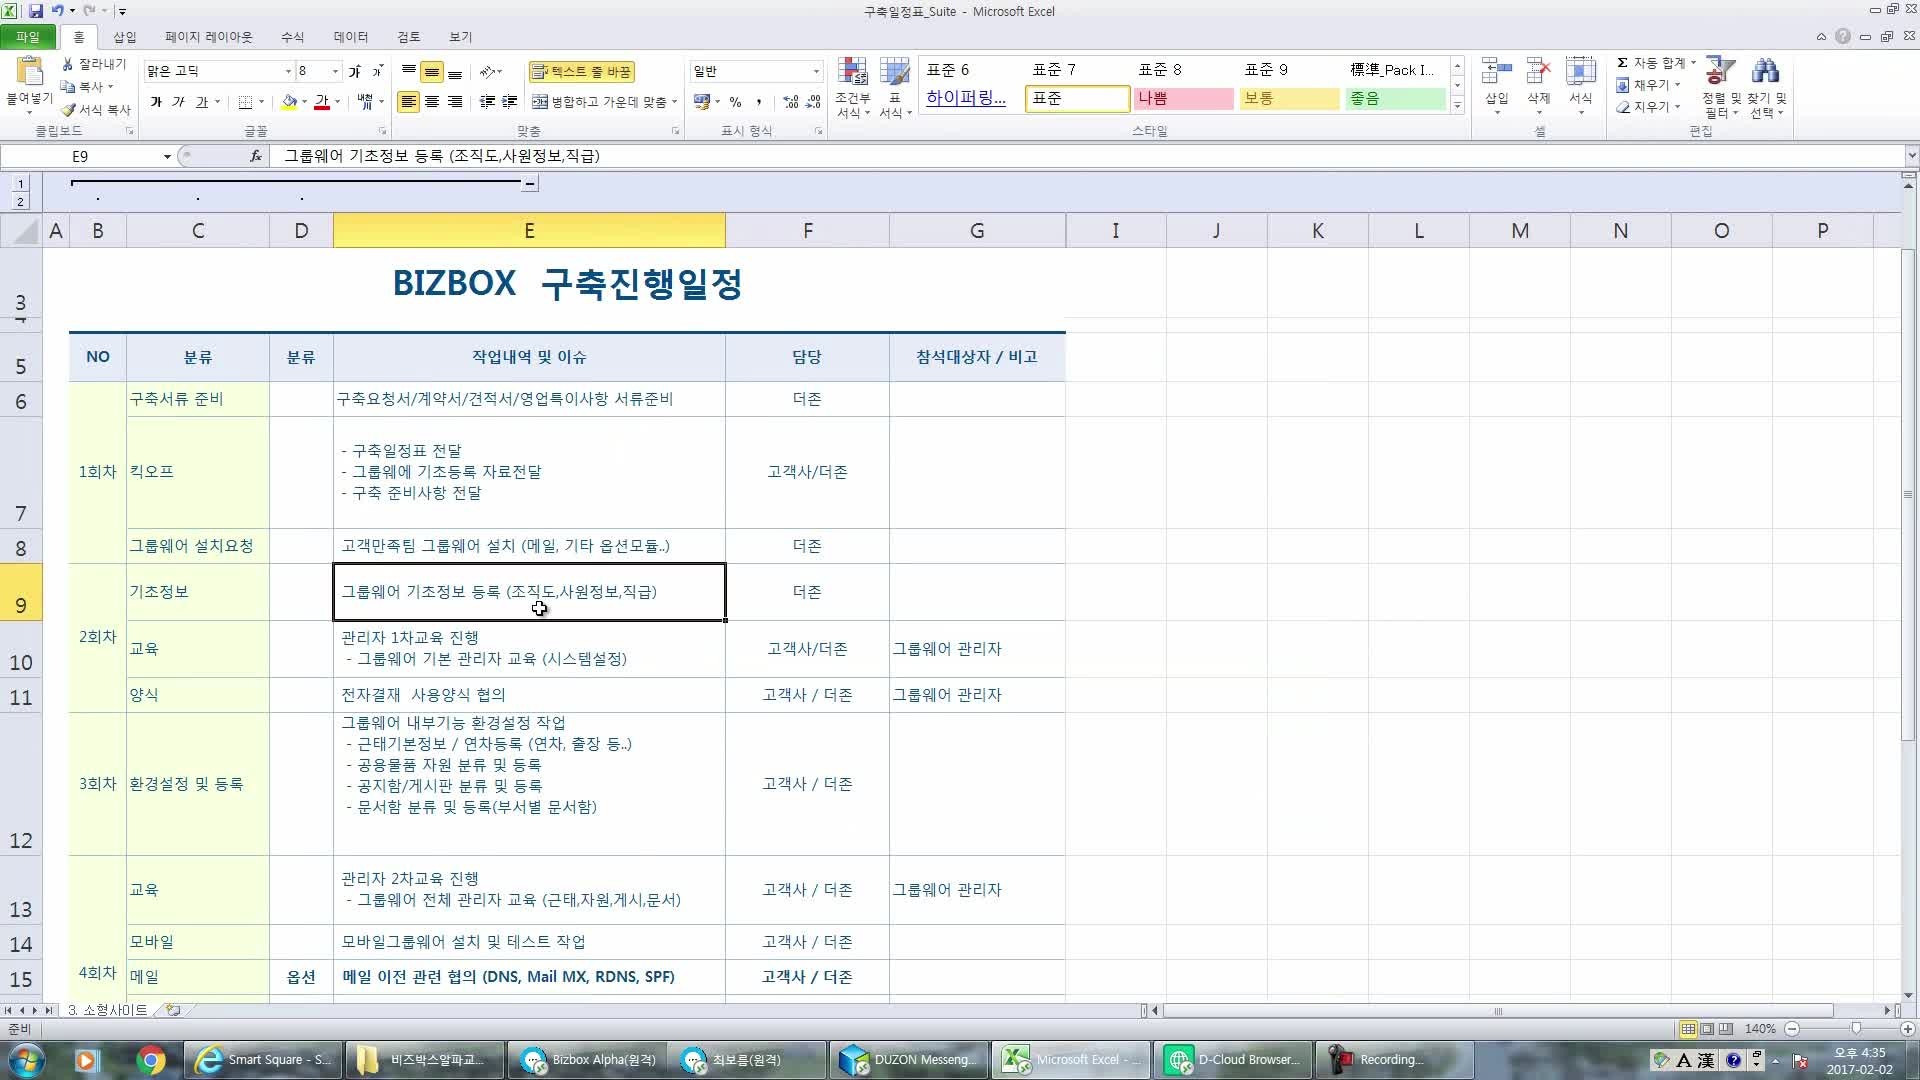Adjust the zoom slider at 140%
This screenshot has width=1920, height=1080.
(x=1856, y=1029)
